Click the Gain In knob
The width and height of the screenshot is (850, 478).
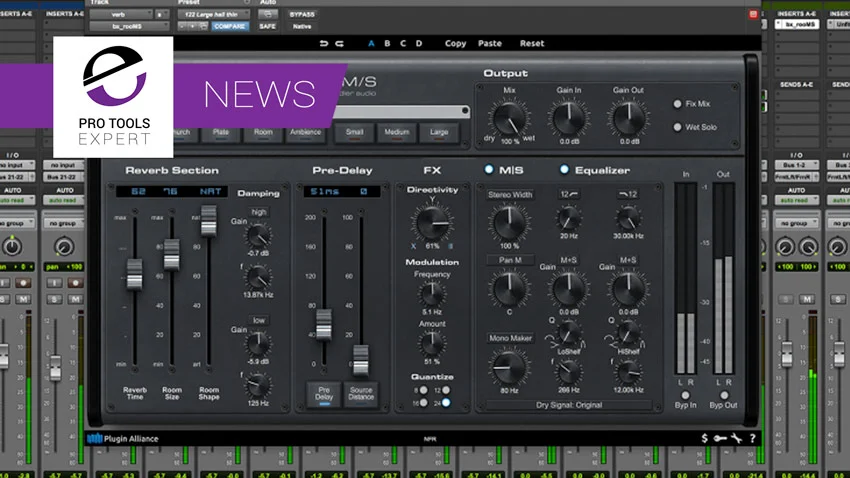[x=569, y=119]
